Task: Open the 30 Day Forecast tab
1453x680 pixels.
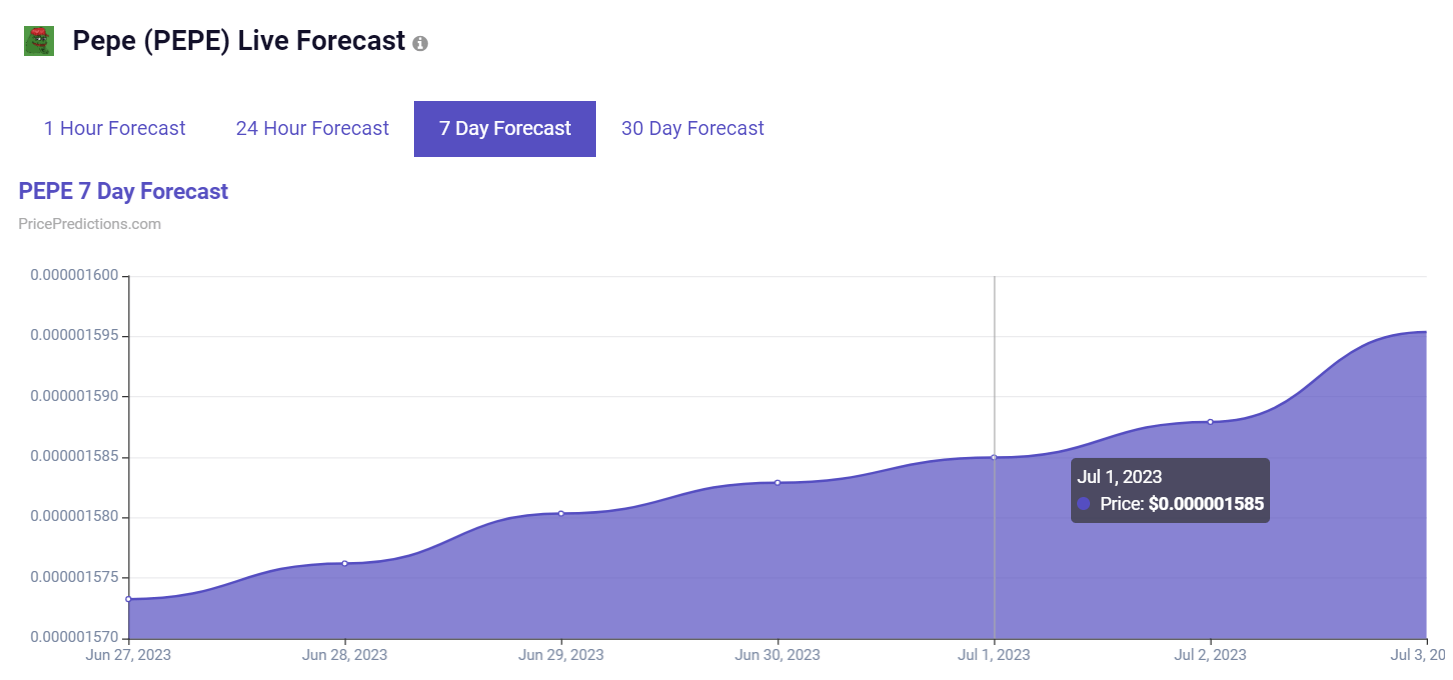Action: point(693,129)
